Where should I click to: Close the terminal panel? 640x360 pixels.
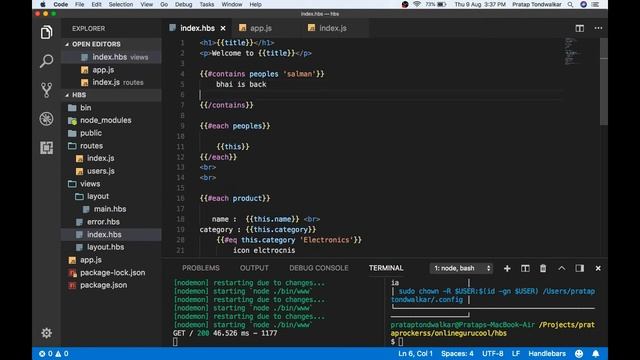pos(598,268)
